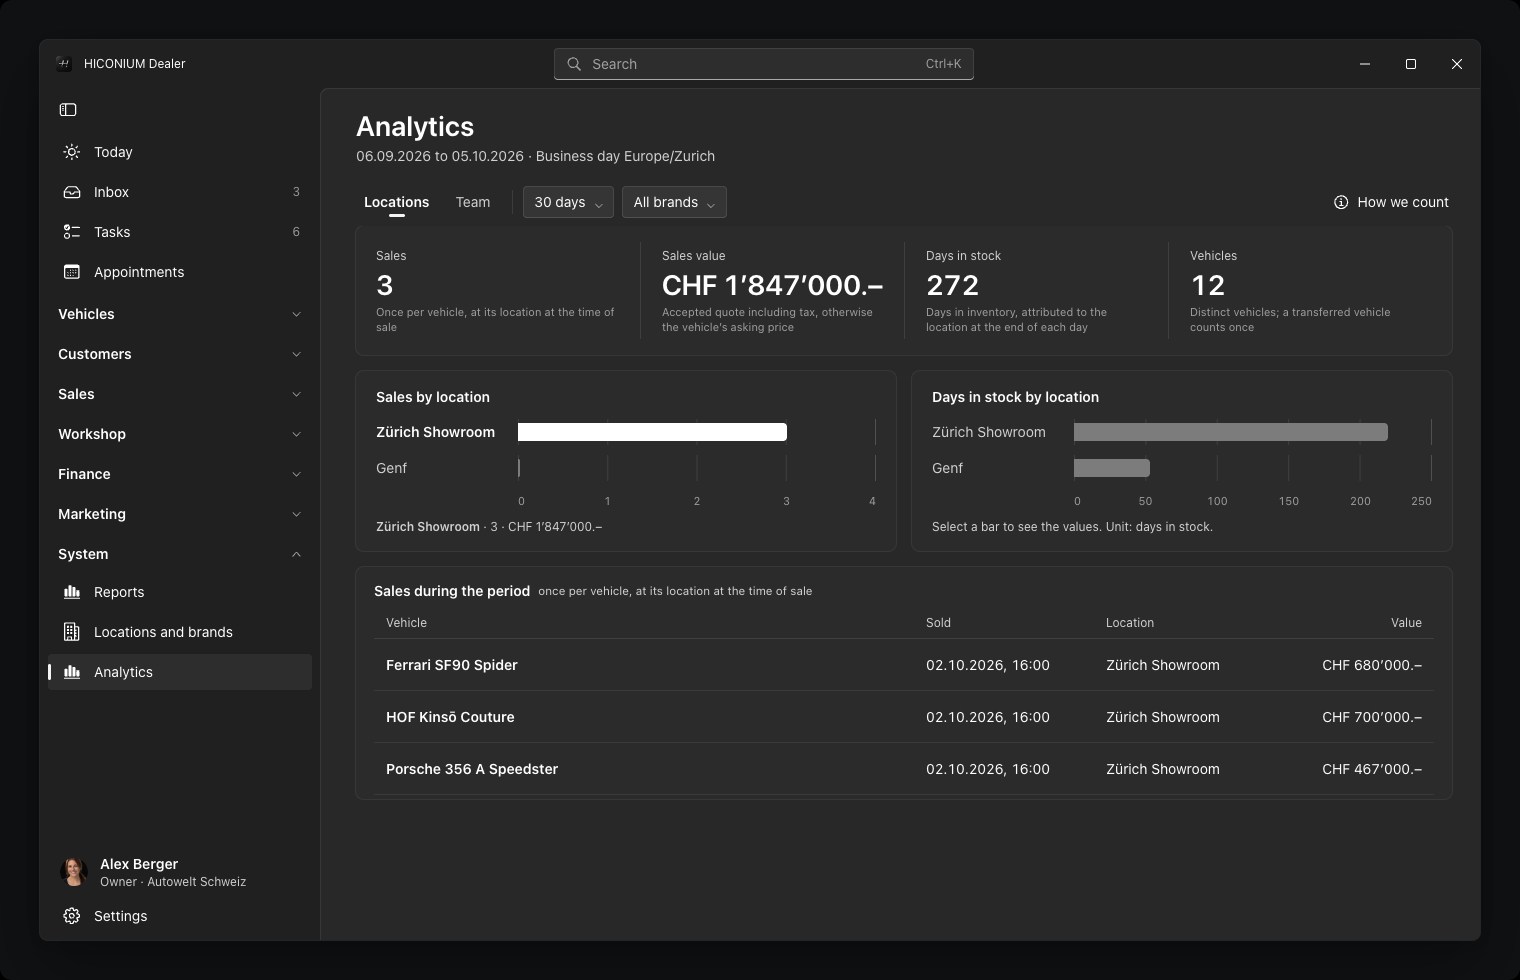Image resolution: width=1520 pixels, height=980 pixels.
Task: Open the Reports page
Action: pos(180,592)
